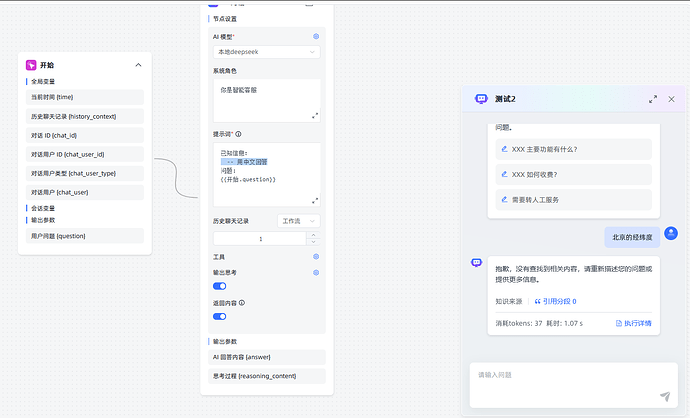Click into the 系统角色 text area
Viewport: 690px width, 418px height.
[x=267, y=101]
